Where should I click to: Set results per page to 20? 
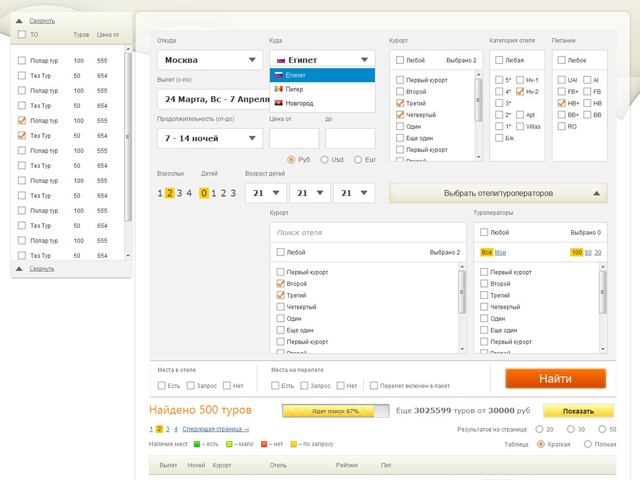(x=539, y=429)
